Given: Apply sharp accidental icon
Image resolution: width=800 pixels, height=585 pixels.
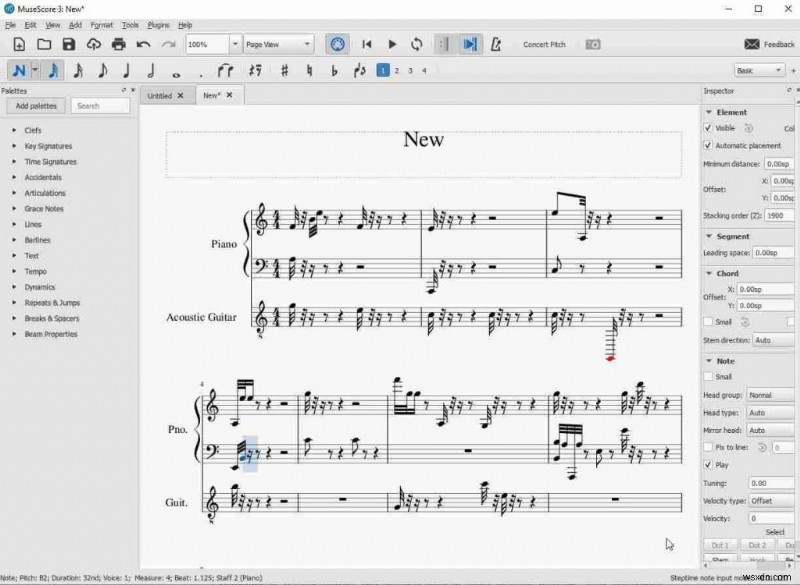Looking at the screenshot, I should coord(285,70).
